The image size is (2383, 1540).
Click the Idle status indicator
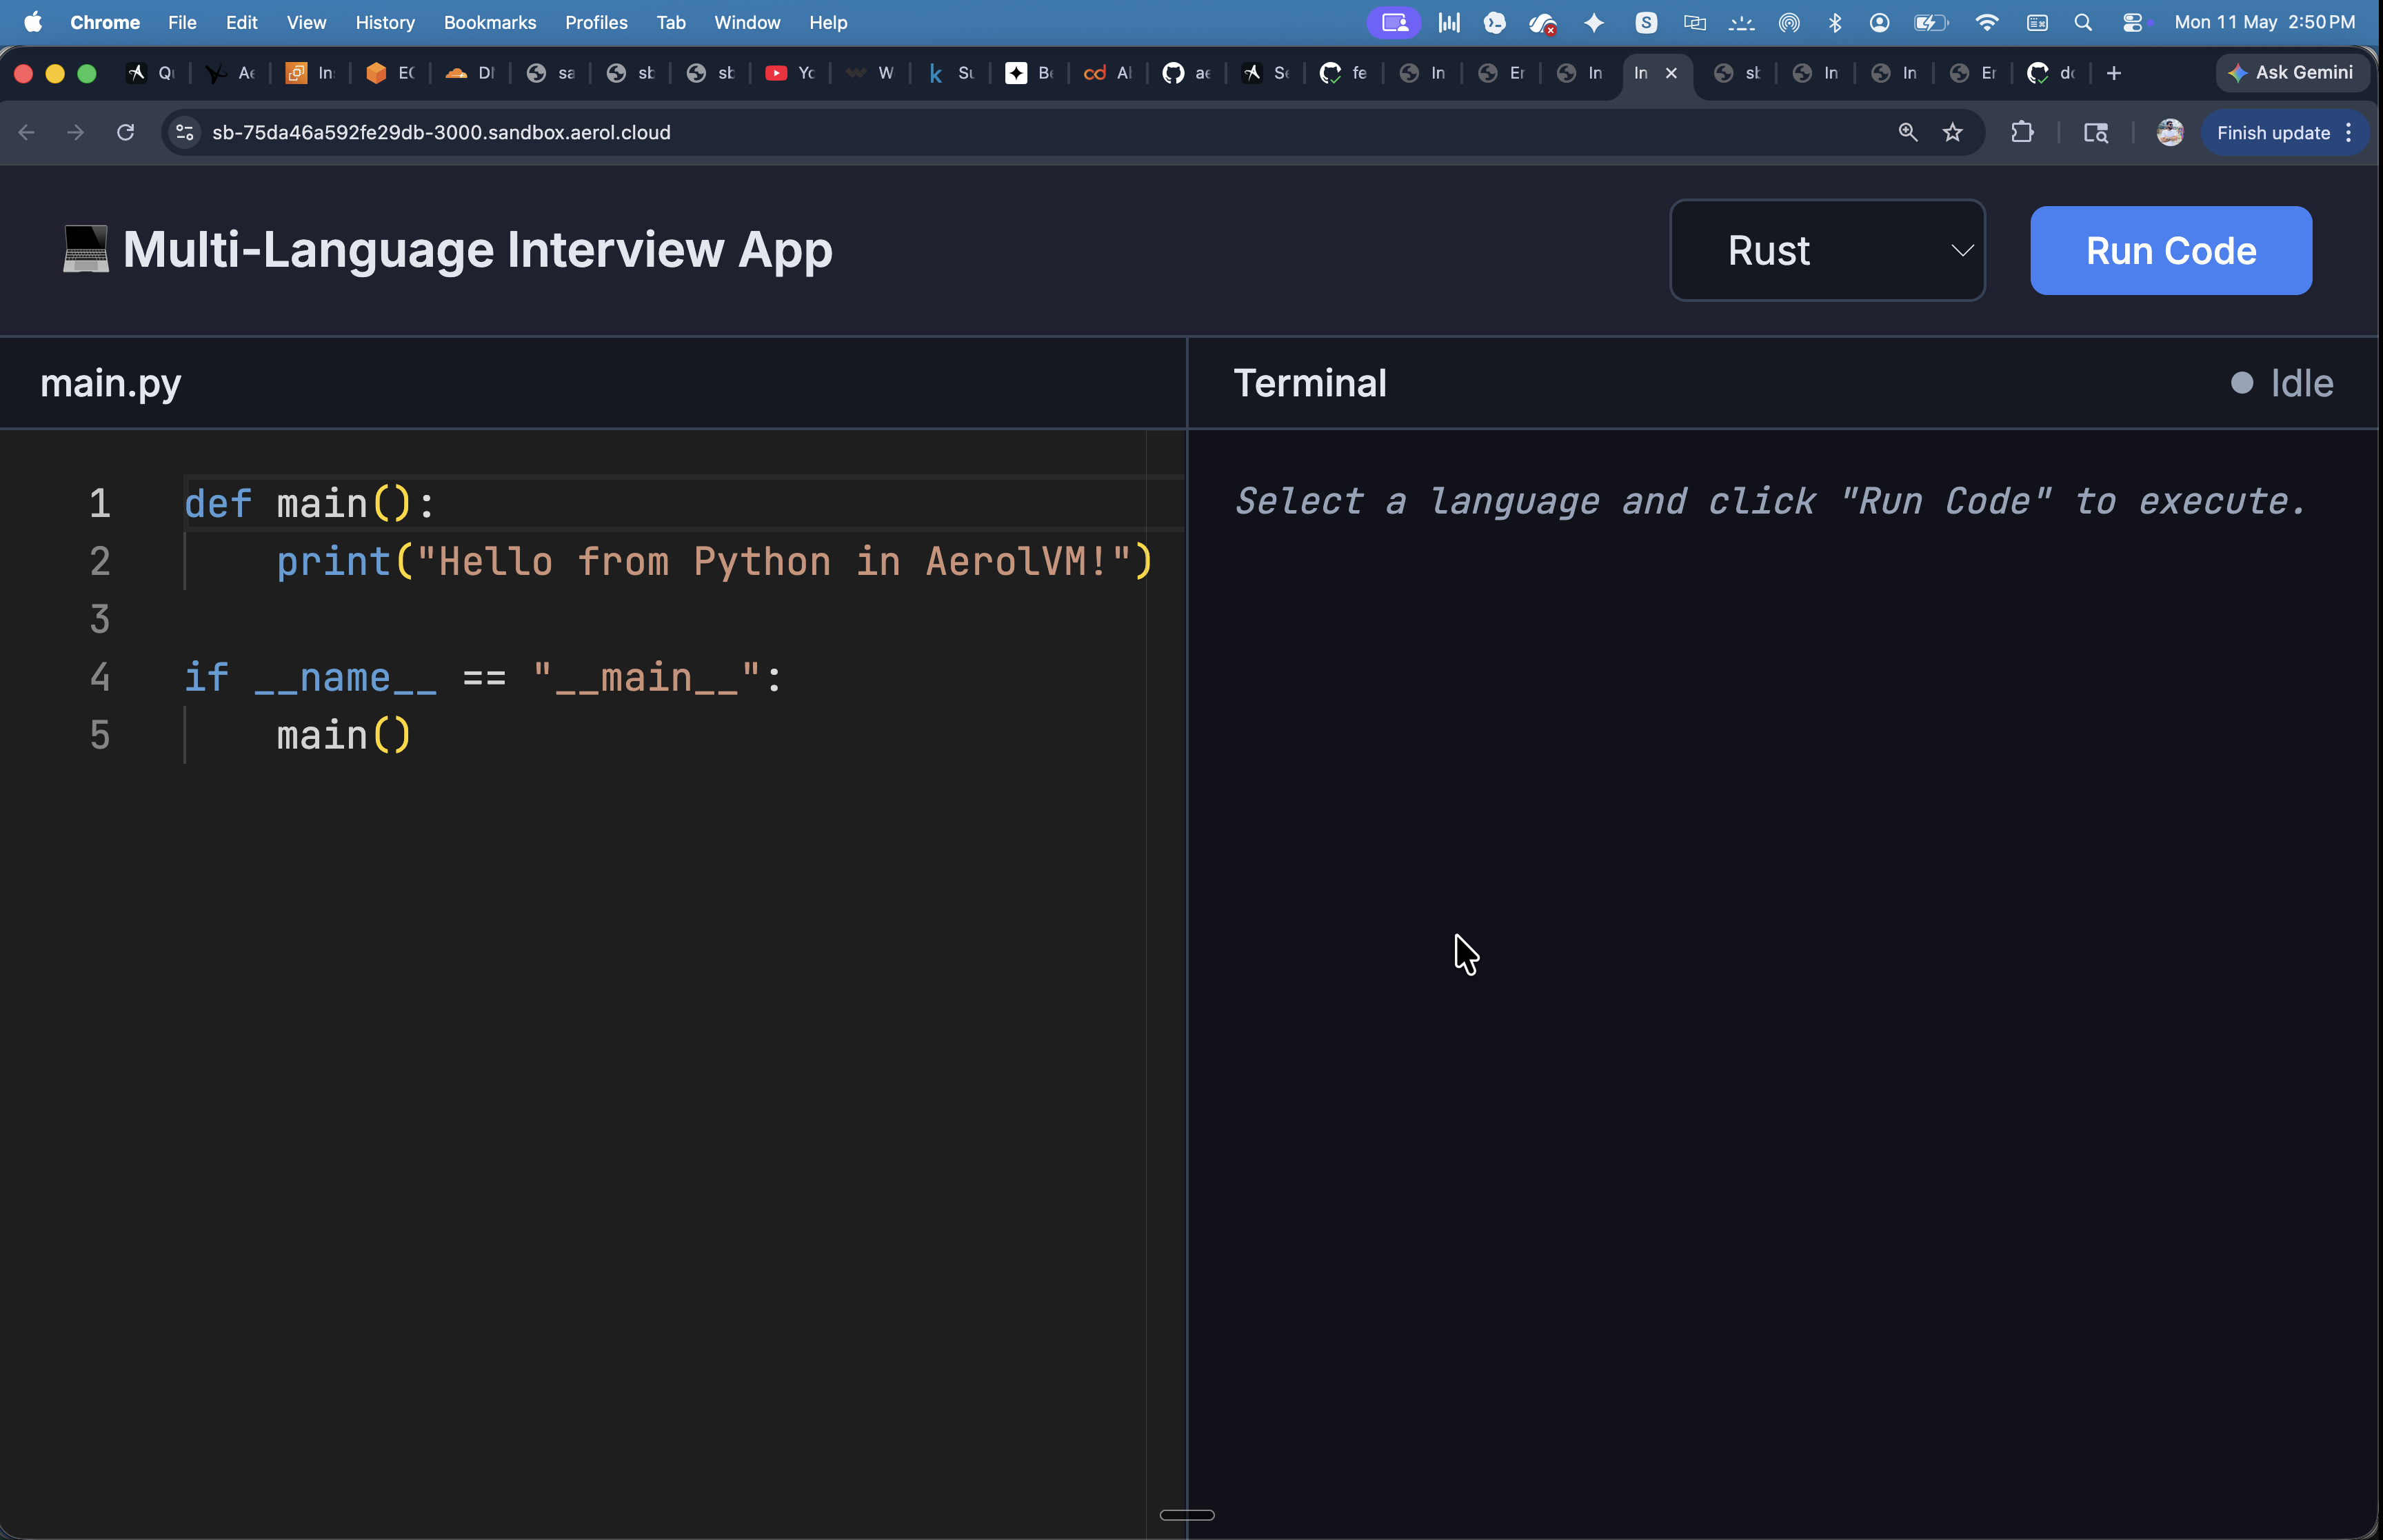tap(2282, 383)
